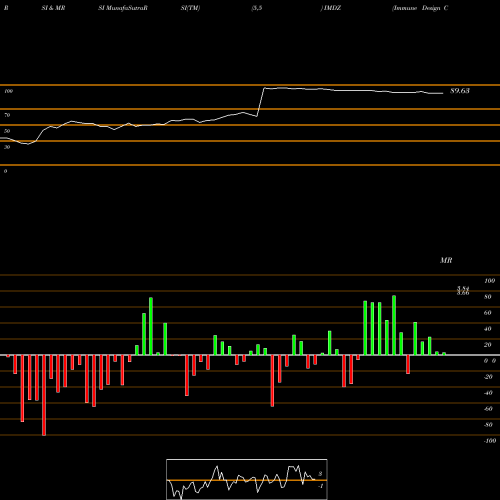Click the 80 label on MR axis
500x500 pixels.
[488, 297]
